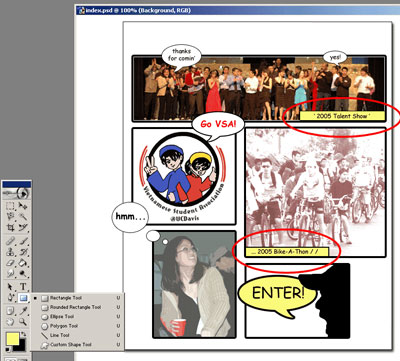Screen dimensions: 400x361
Task: Select the Move tool
Action: 23,206
